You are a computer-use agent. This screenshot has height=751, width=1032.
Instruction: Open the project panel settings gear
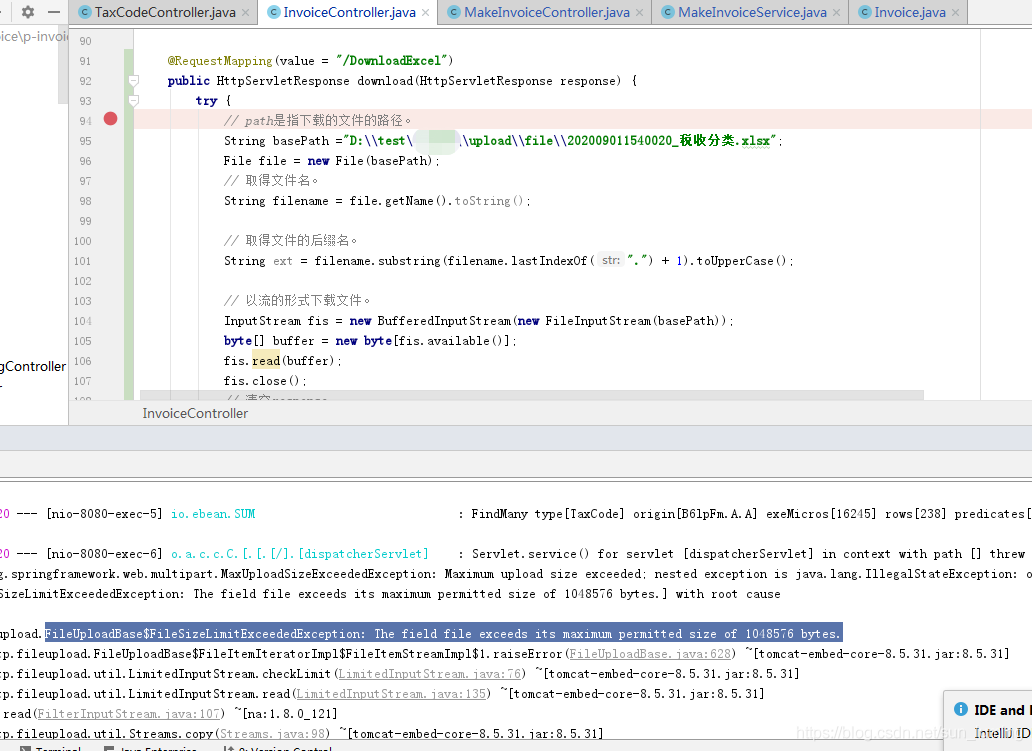[x=28, y=12]
